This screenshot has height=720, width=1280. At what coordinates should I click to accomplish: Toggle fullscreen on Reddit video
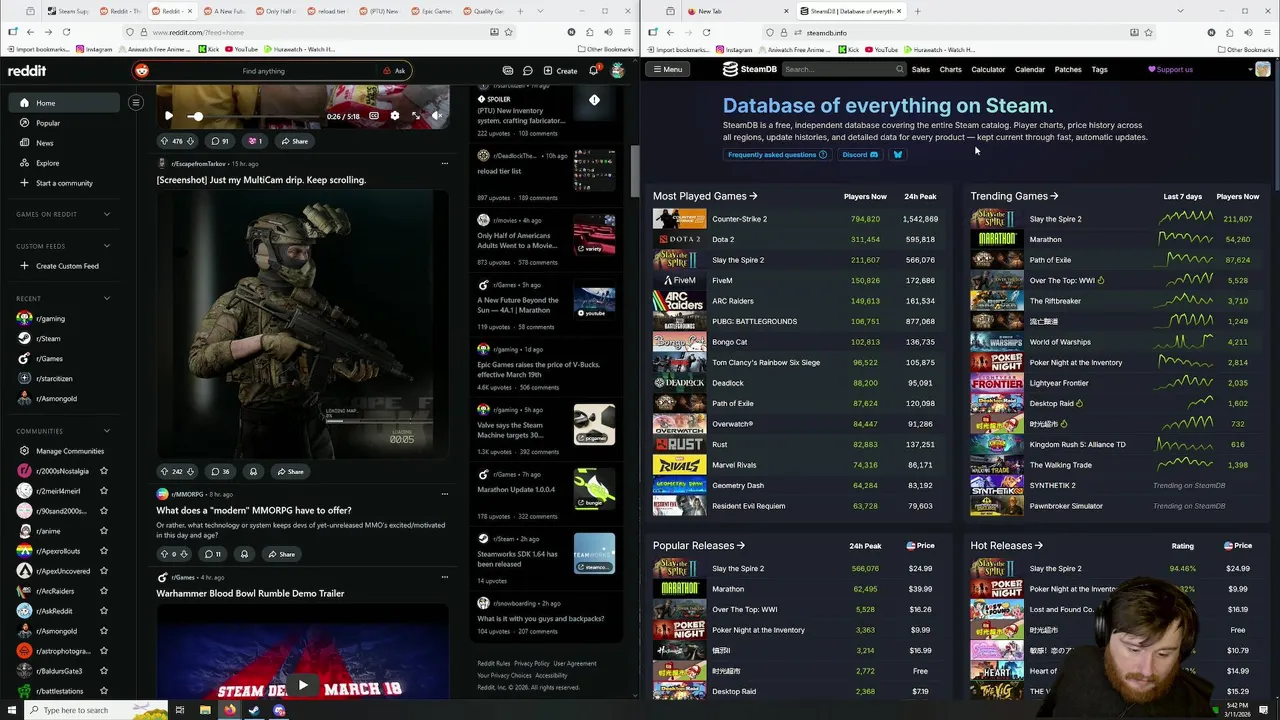click(416, 116)
